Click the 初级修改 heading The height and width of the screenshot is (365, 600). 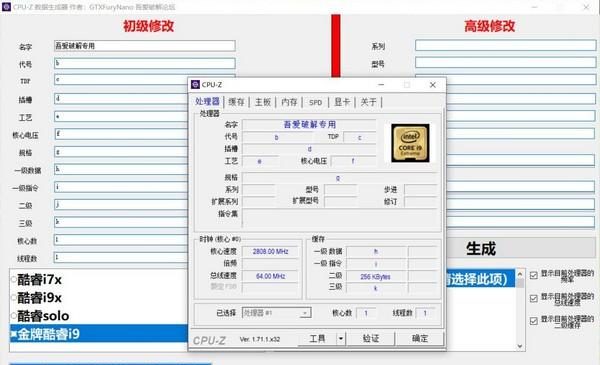(x=148, y=26)
